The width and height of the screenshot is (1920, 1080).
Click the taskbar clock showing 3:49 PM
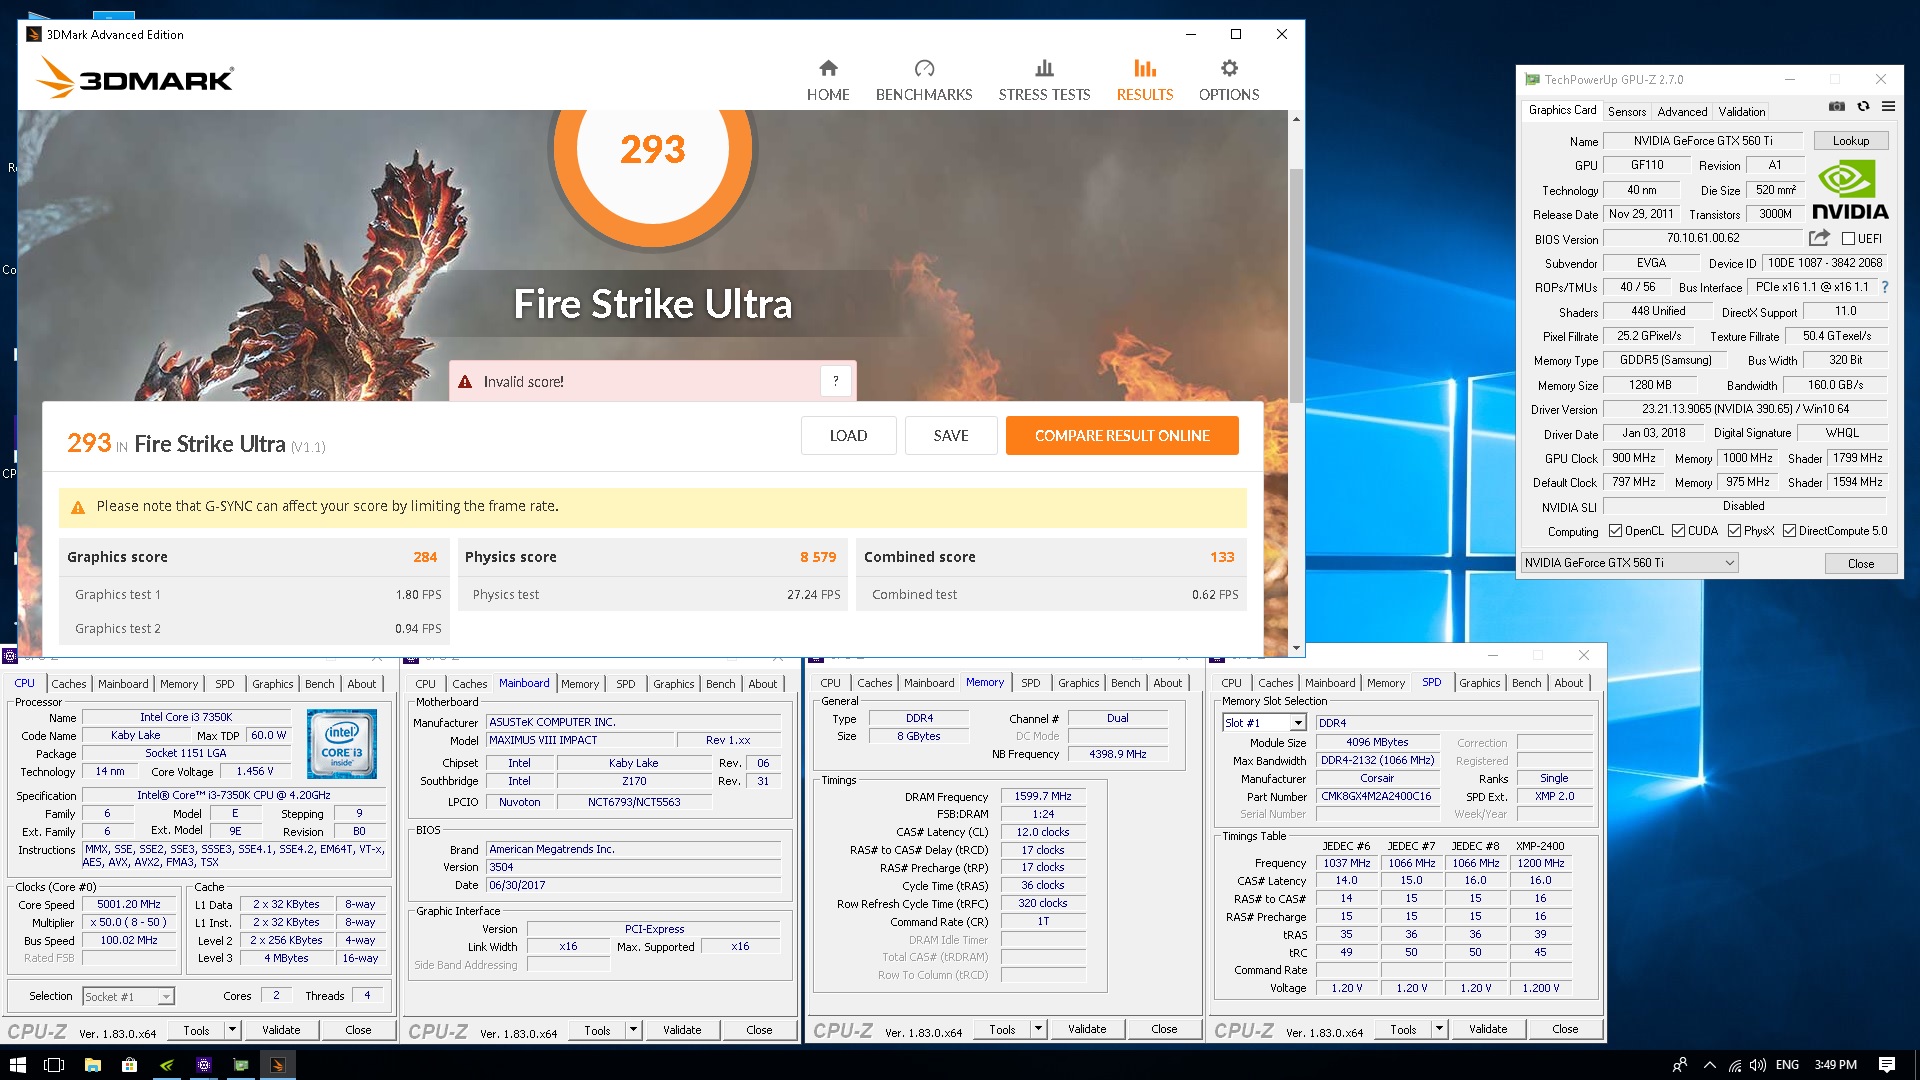(x=1835, y=1065)
